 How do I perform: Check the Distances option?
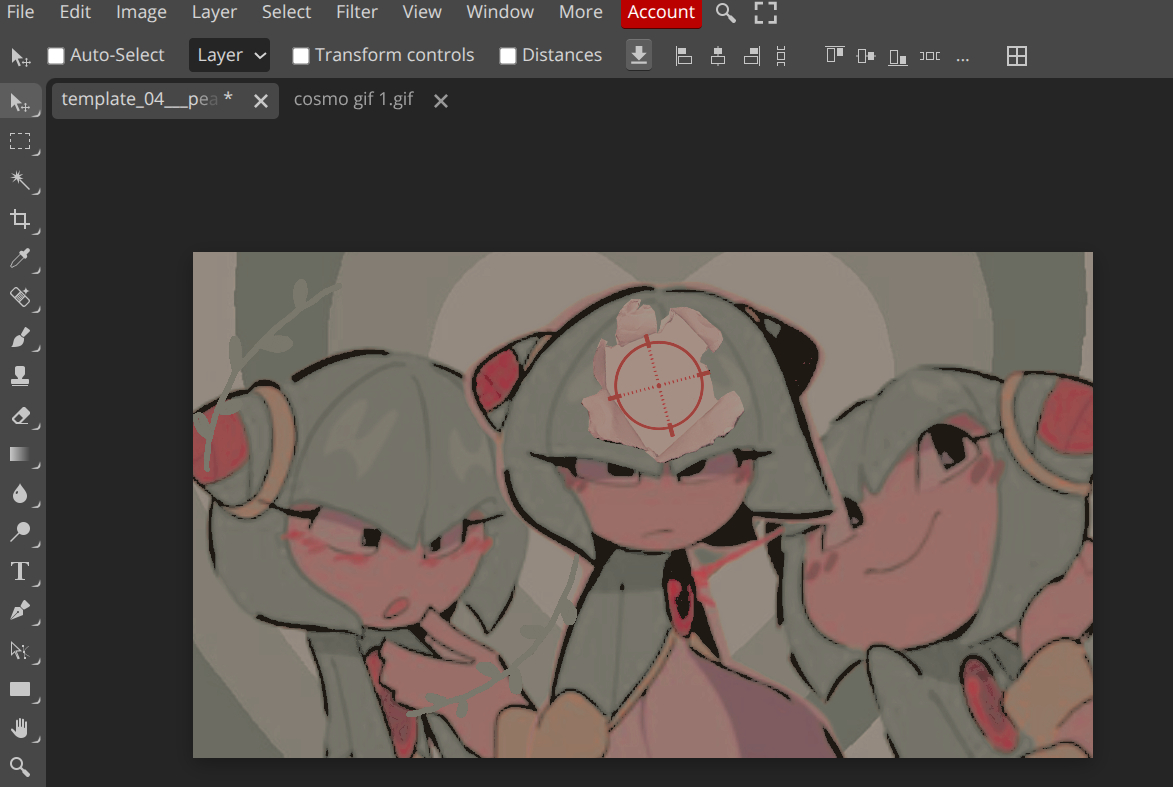coord(508,56)
